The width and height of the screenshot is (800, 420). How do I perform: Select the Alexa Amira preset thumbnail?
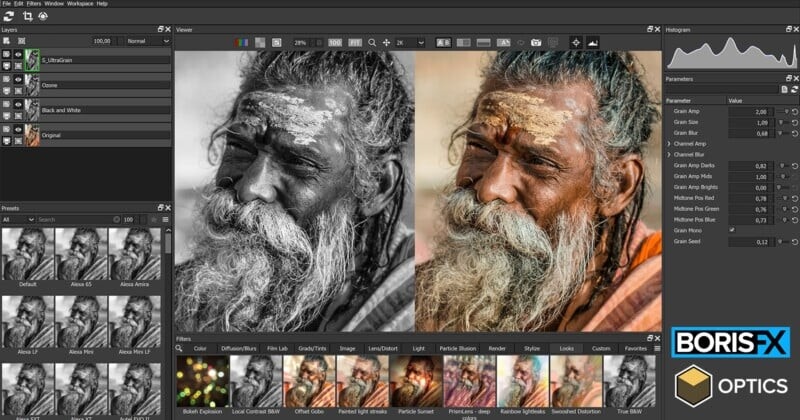(x=134, y=254)
